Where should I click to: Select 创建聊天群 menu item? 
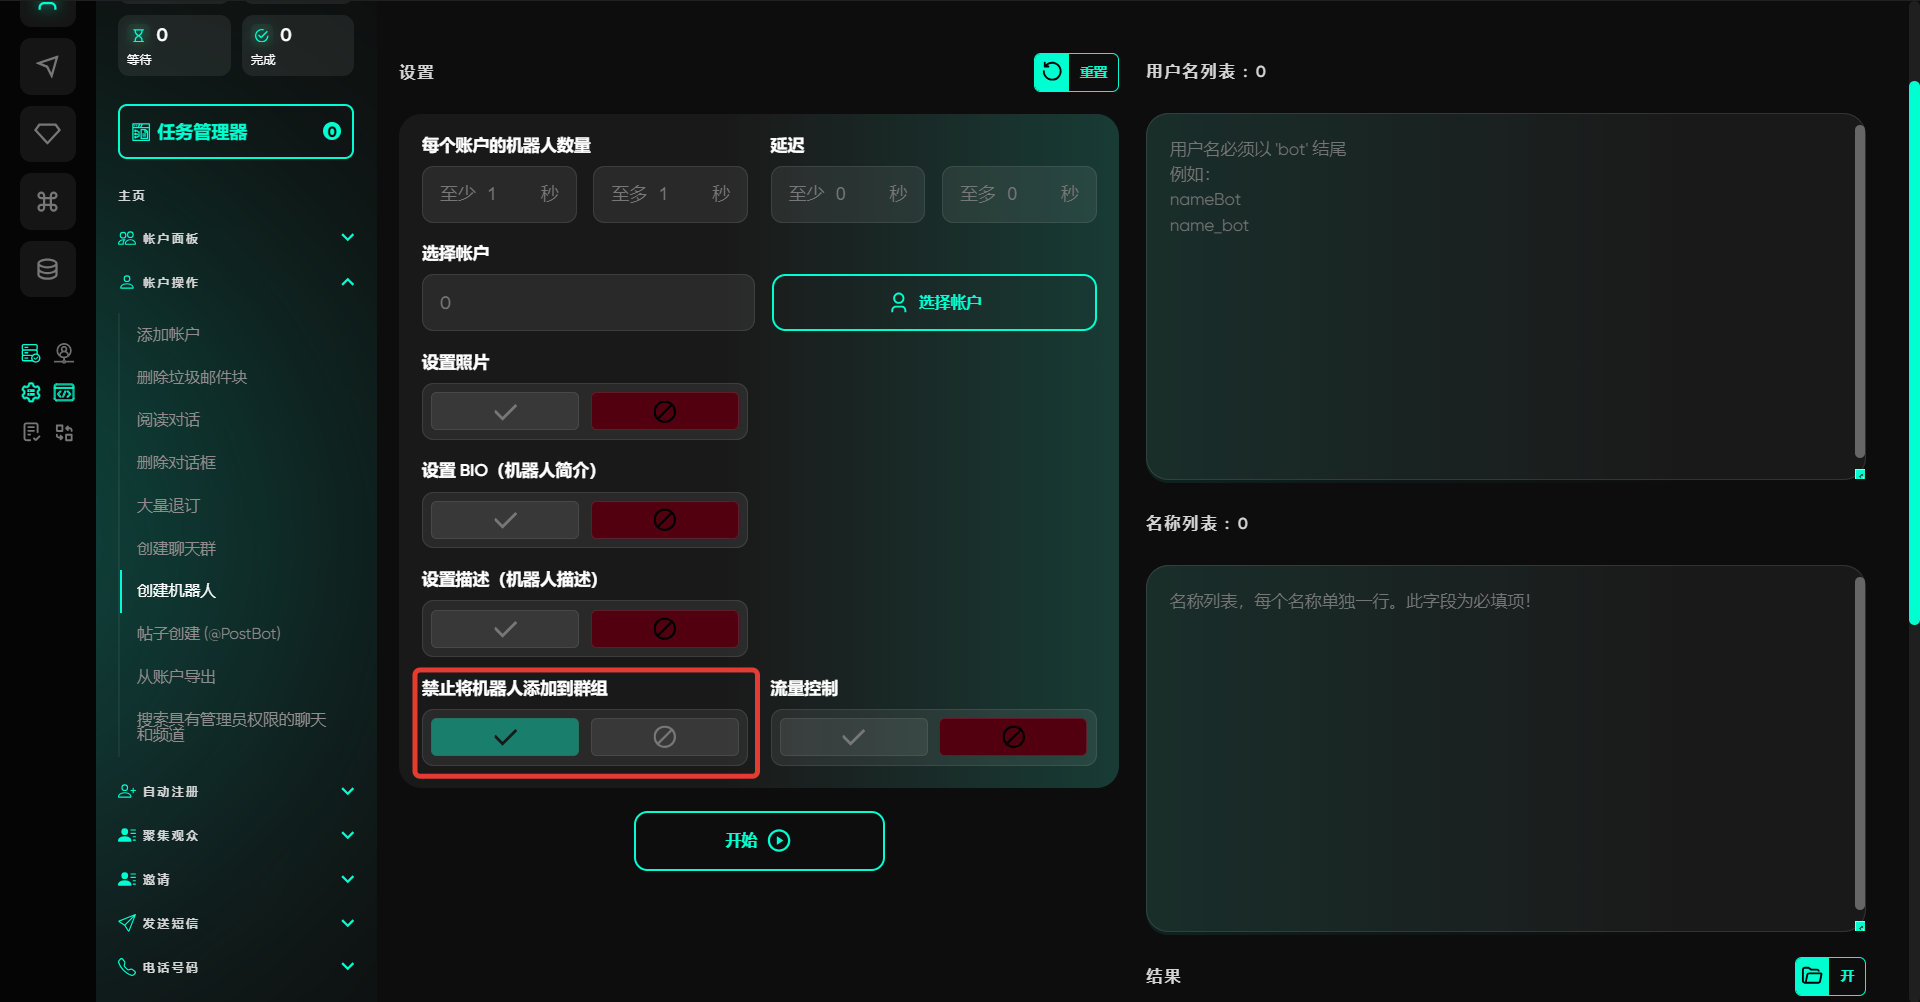(x=176, y=549)
